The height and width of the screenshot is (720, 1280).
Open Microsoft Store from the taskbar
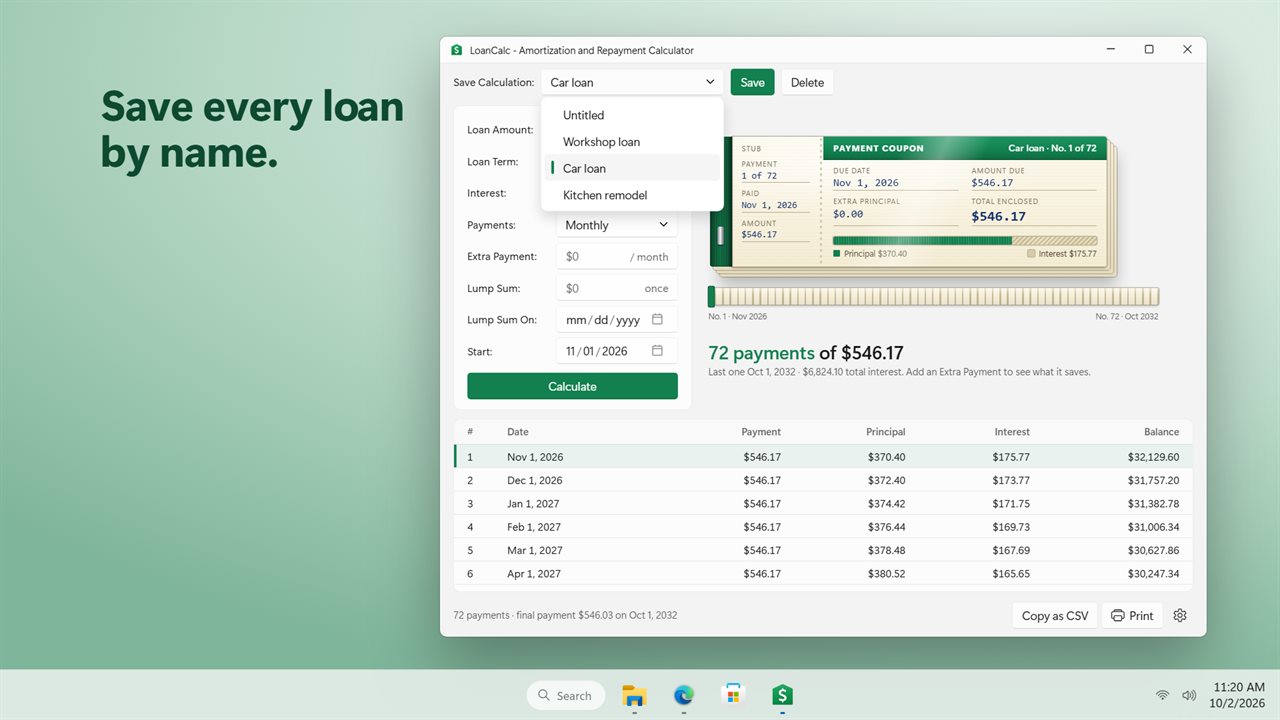pos(733,695)
